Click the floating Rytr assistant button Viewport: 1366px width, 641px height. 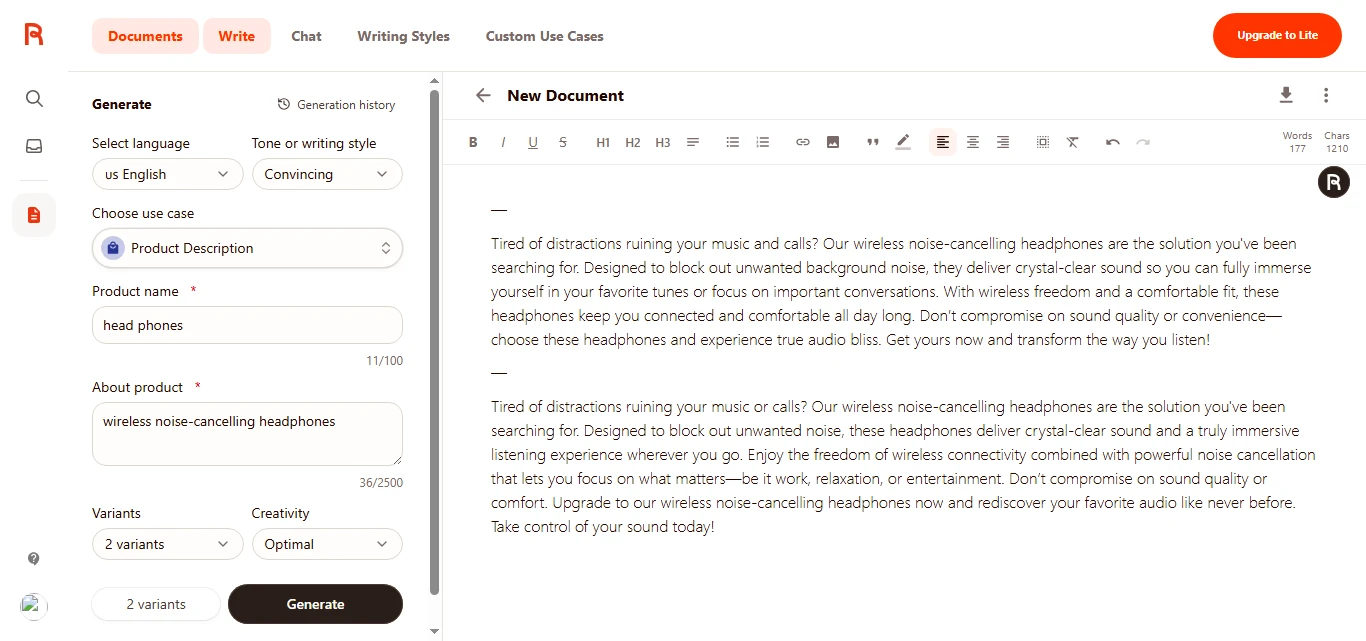[x=1334, y=182]
